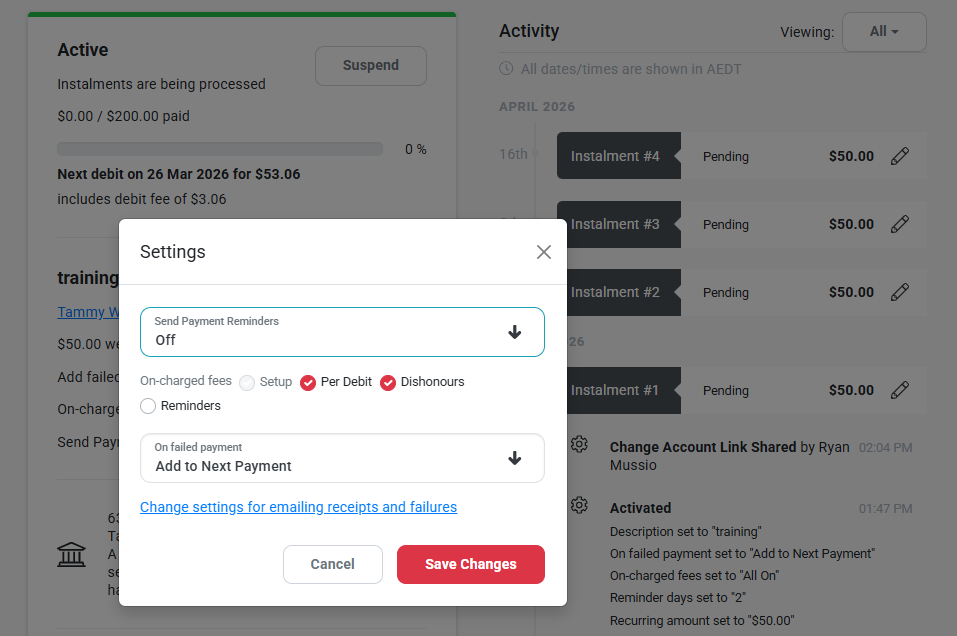Open link to change emailing receipts settings

coord(298,507)
